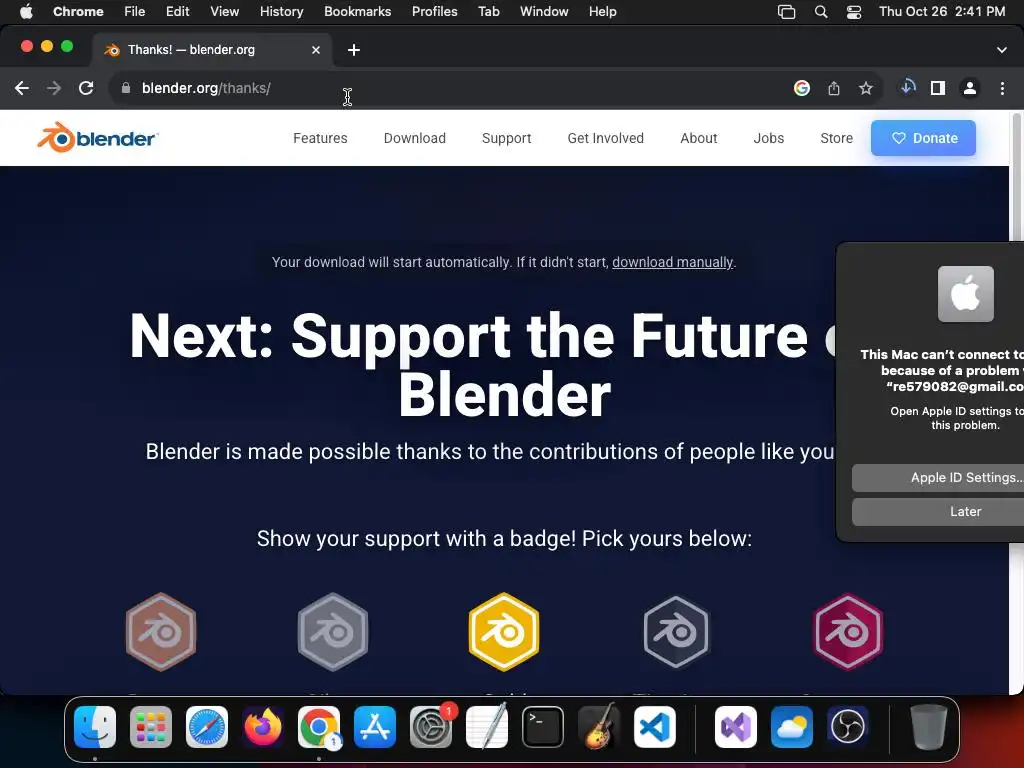Click the screen mirroring menu bar icon

pyautogui.click(x=787, y=12)
